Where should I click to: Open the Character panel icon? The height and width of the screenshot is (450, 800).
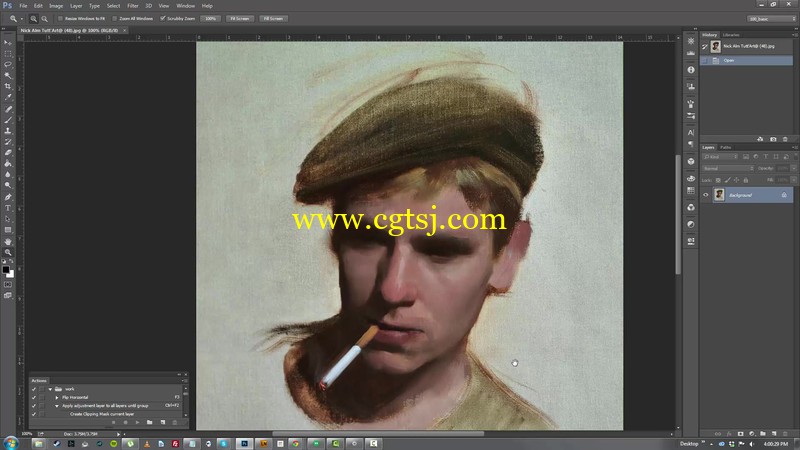[691, 133]
